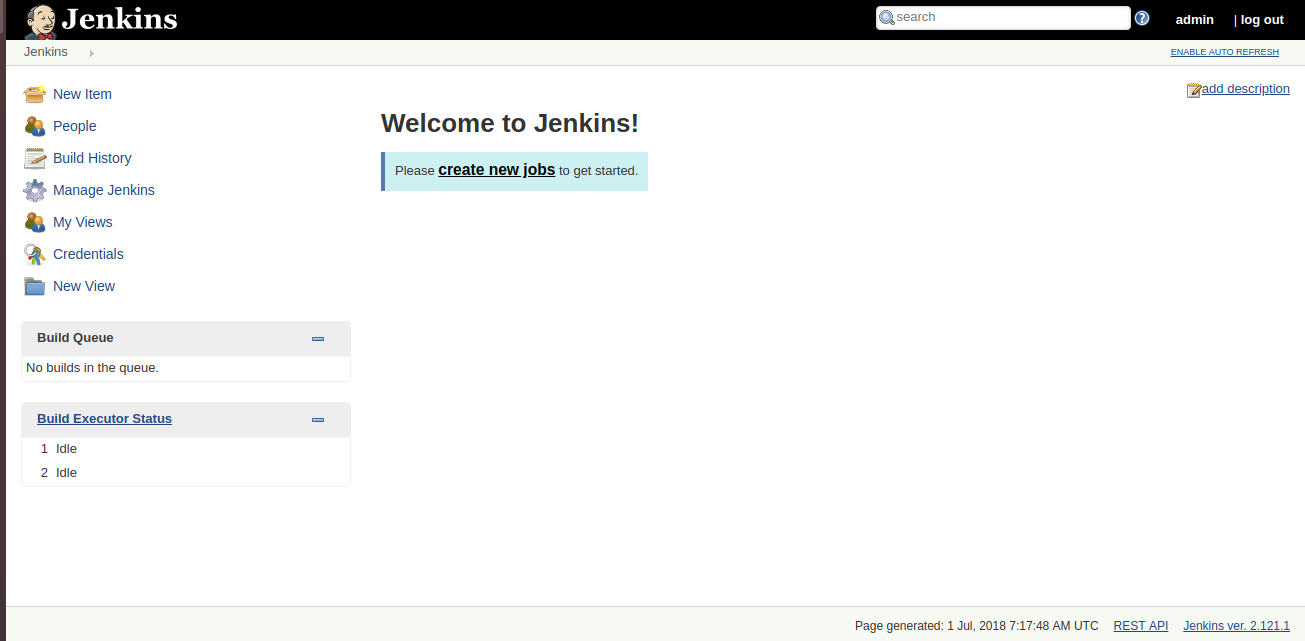
Task: Click the Manage Jenkins gear icon
Action: click(35, 190)
